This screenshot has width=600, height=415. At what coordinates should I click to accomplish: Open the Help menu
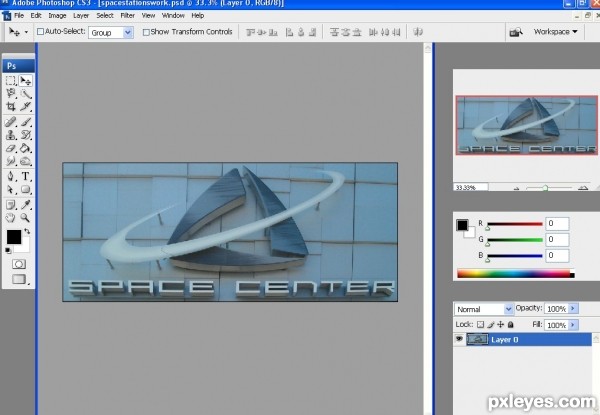coord(198,16)
